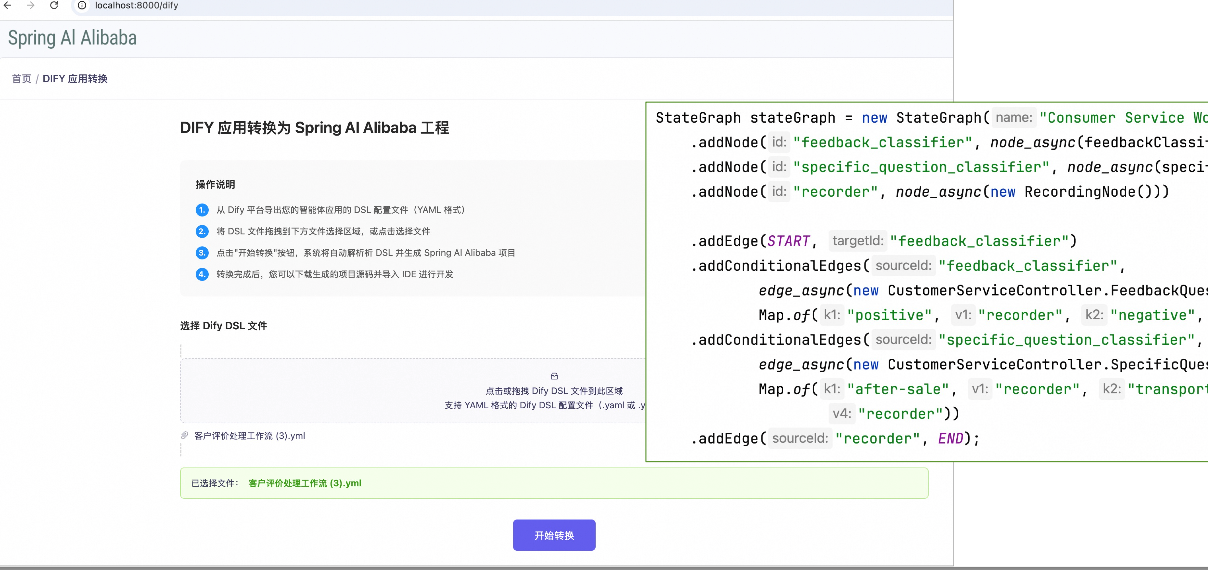This screenshot has height=570, width=1208.
Task: Click Map.of line with "after-sale" key
Action: click(983, 389)
